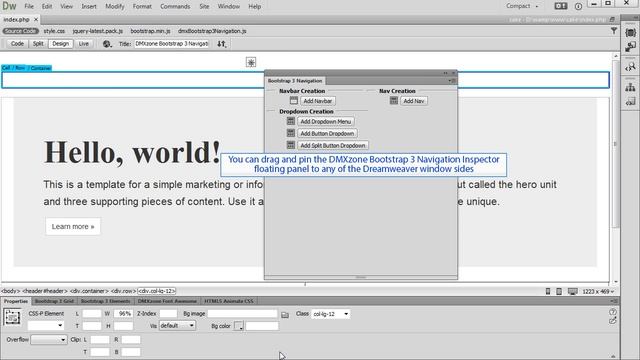
Task: Open the bootstrap.min.js related file
Action: [150, 31]
